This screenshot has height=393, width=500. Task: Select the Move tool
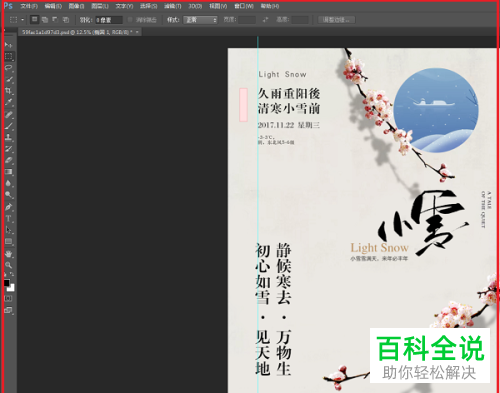[9, 45]
